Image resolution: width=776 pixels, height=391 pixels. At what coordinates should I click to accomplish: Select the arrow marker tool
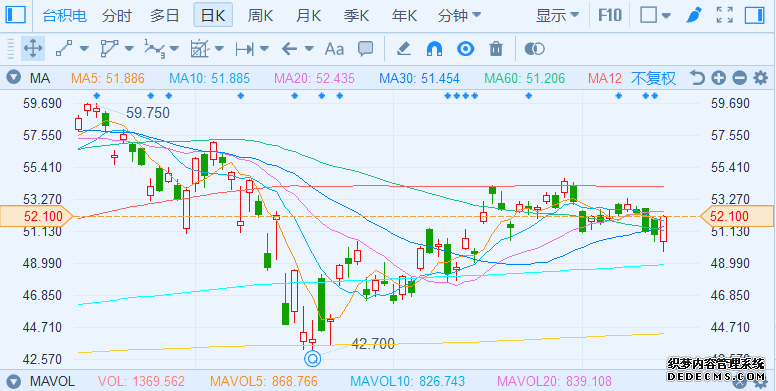pyautogui.click(x=289, y=49)
